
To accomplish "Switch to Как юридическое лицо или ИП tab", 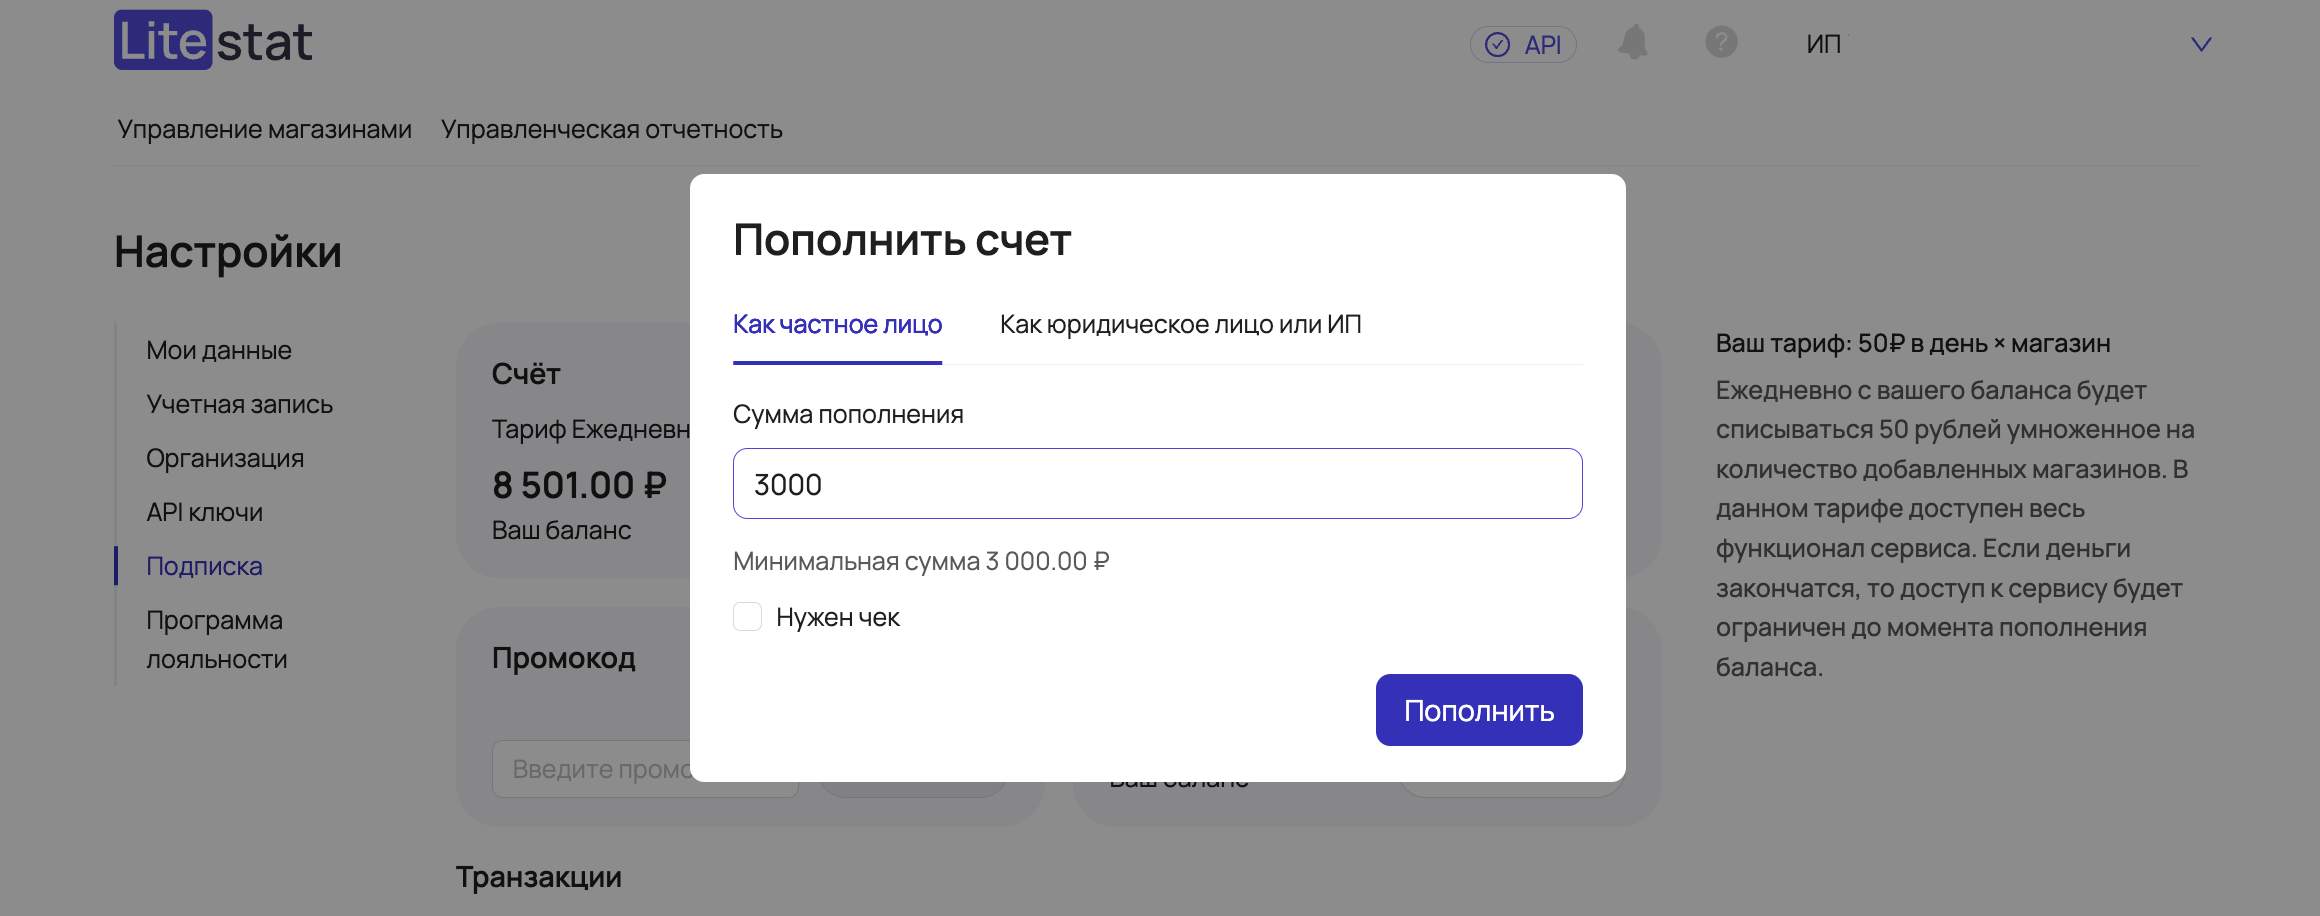I will 1180,325.
